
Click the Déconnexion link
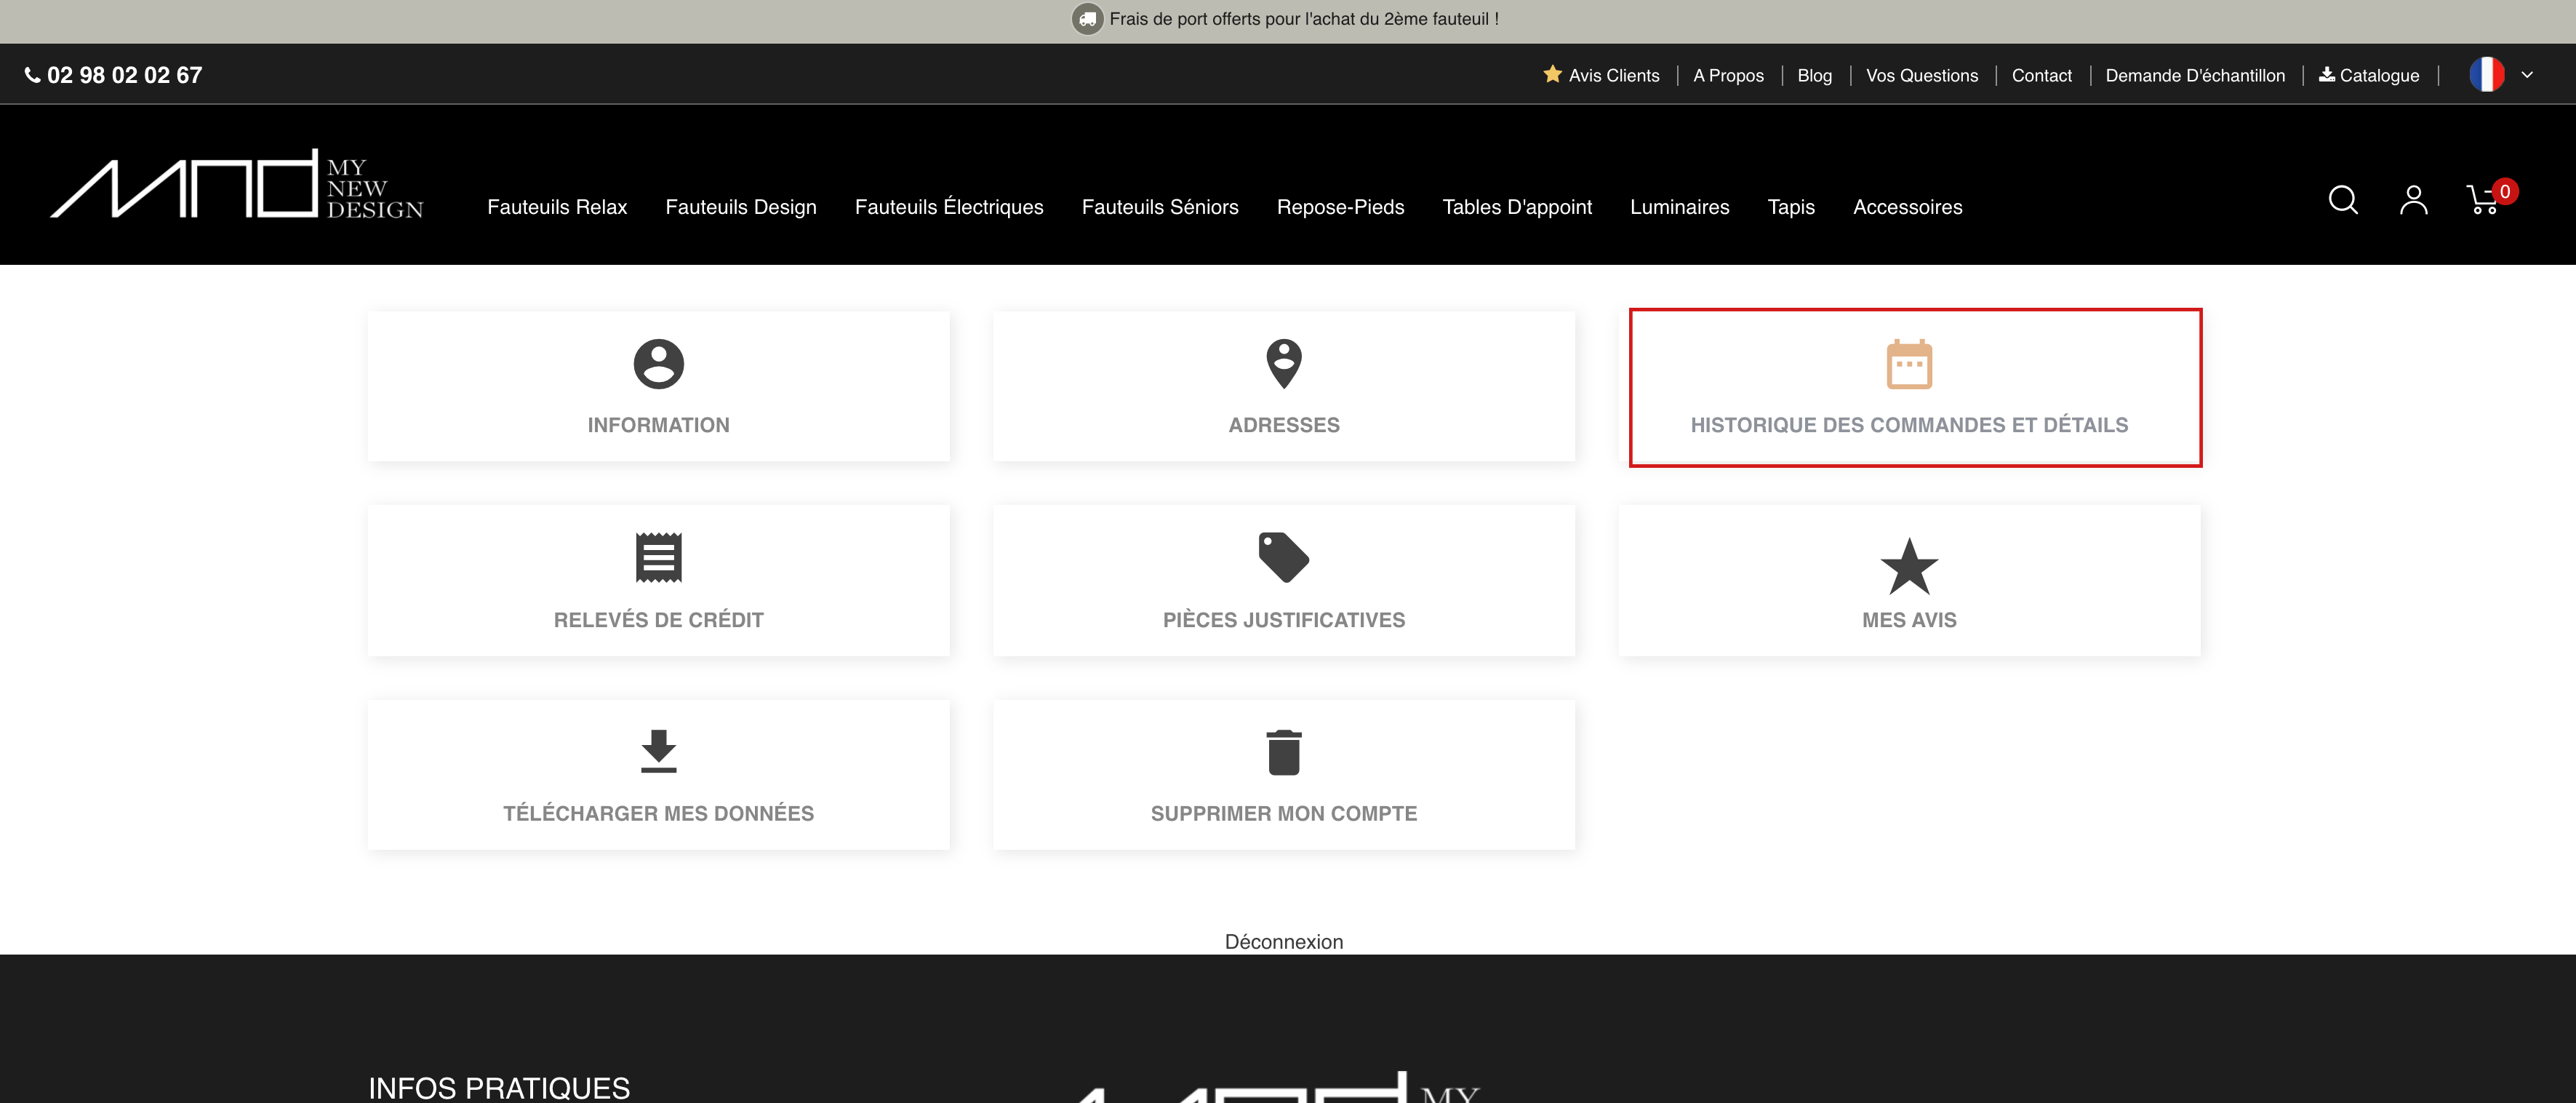(x=1283, y=941)
